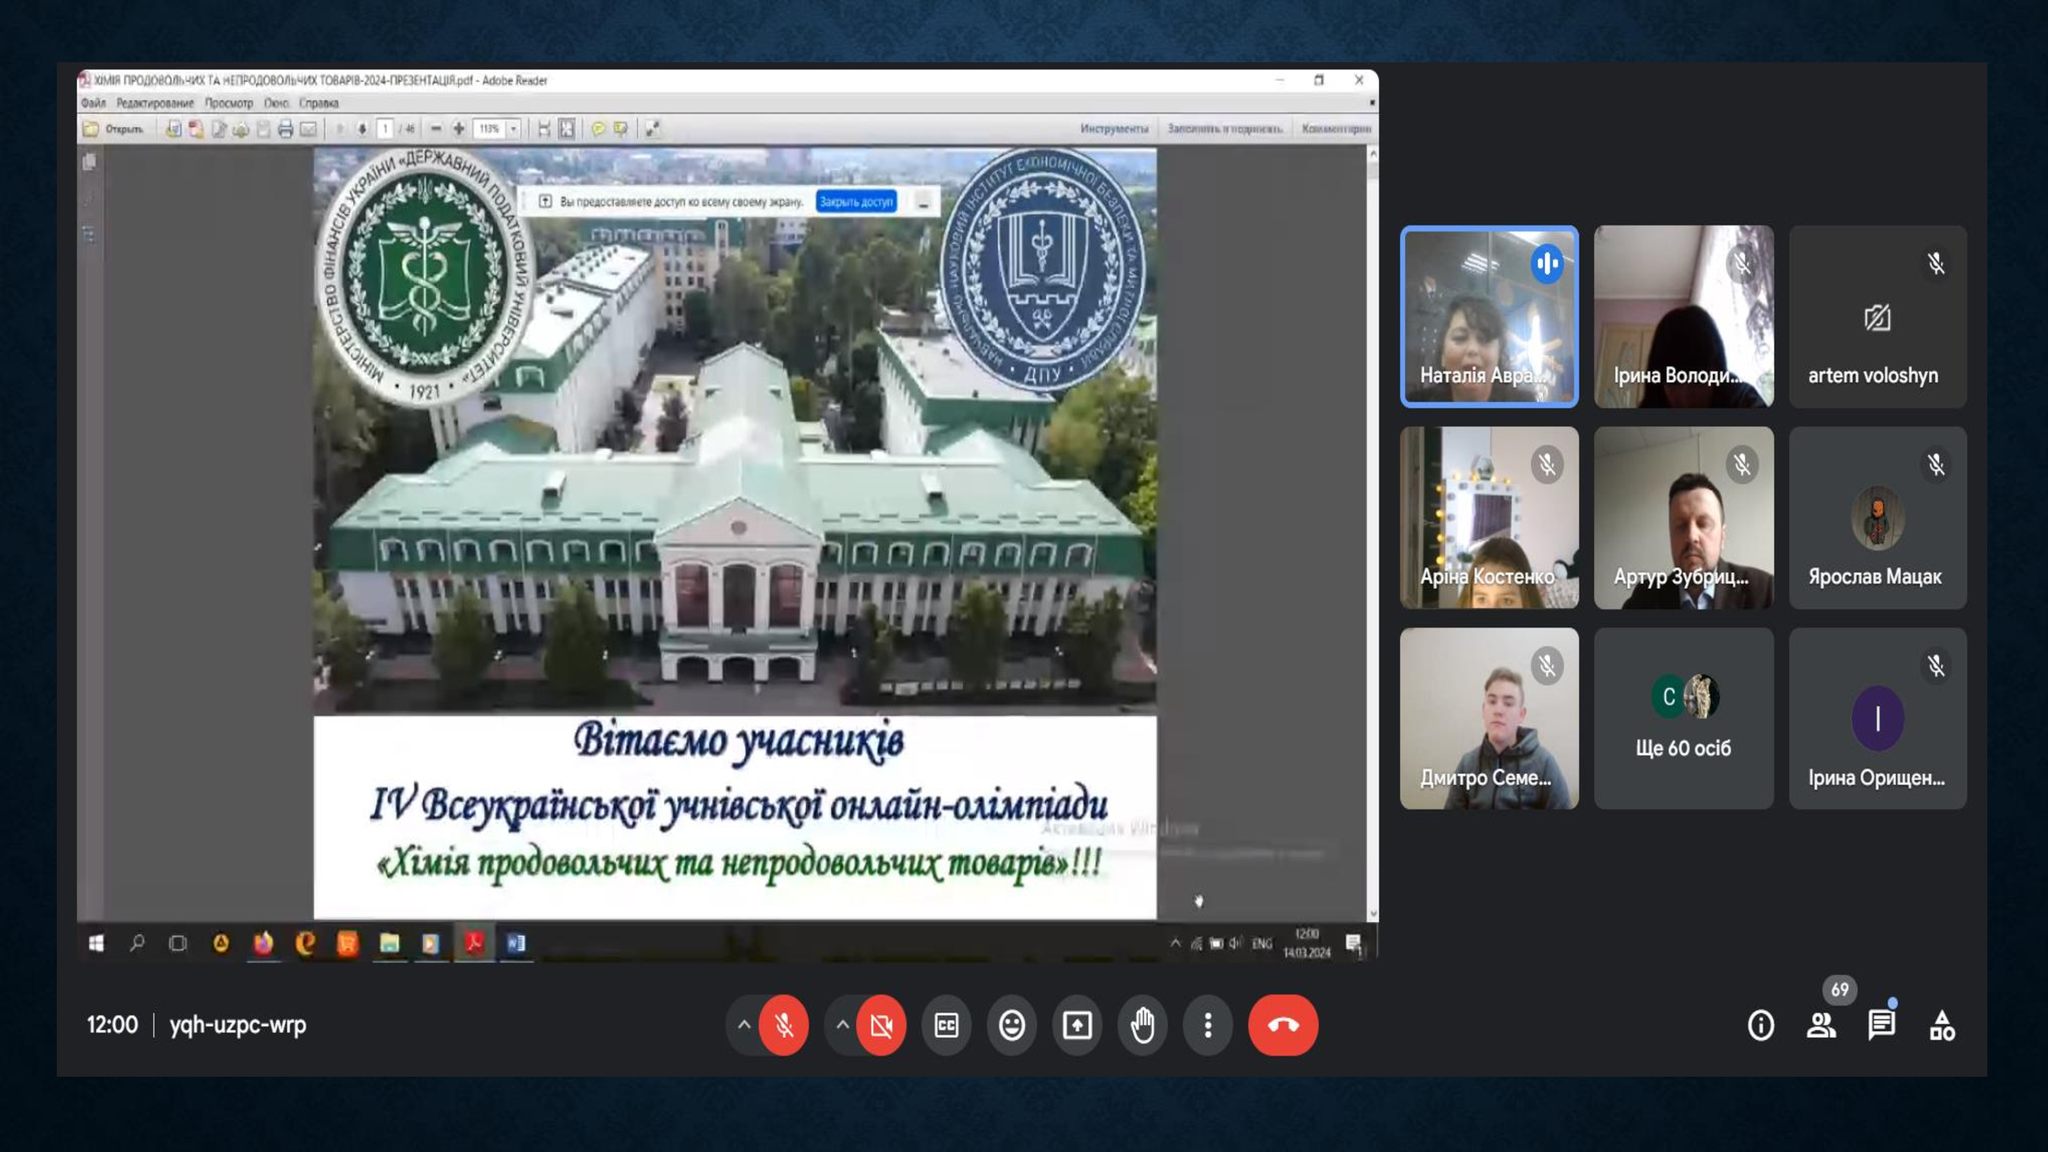Open Справка menu in Adobe Reader
The height and width of the screenshot is (1152, 2048).
coord(319,103)
